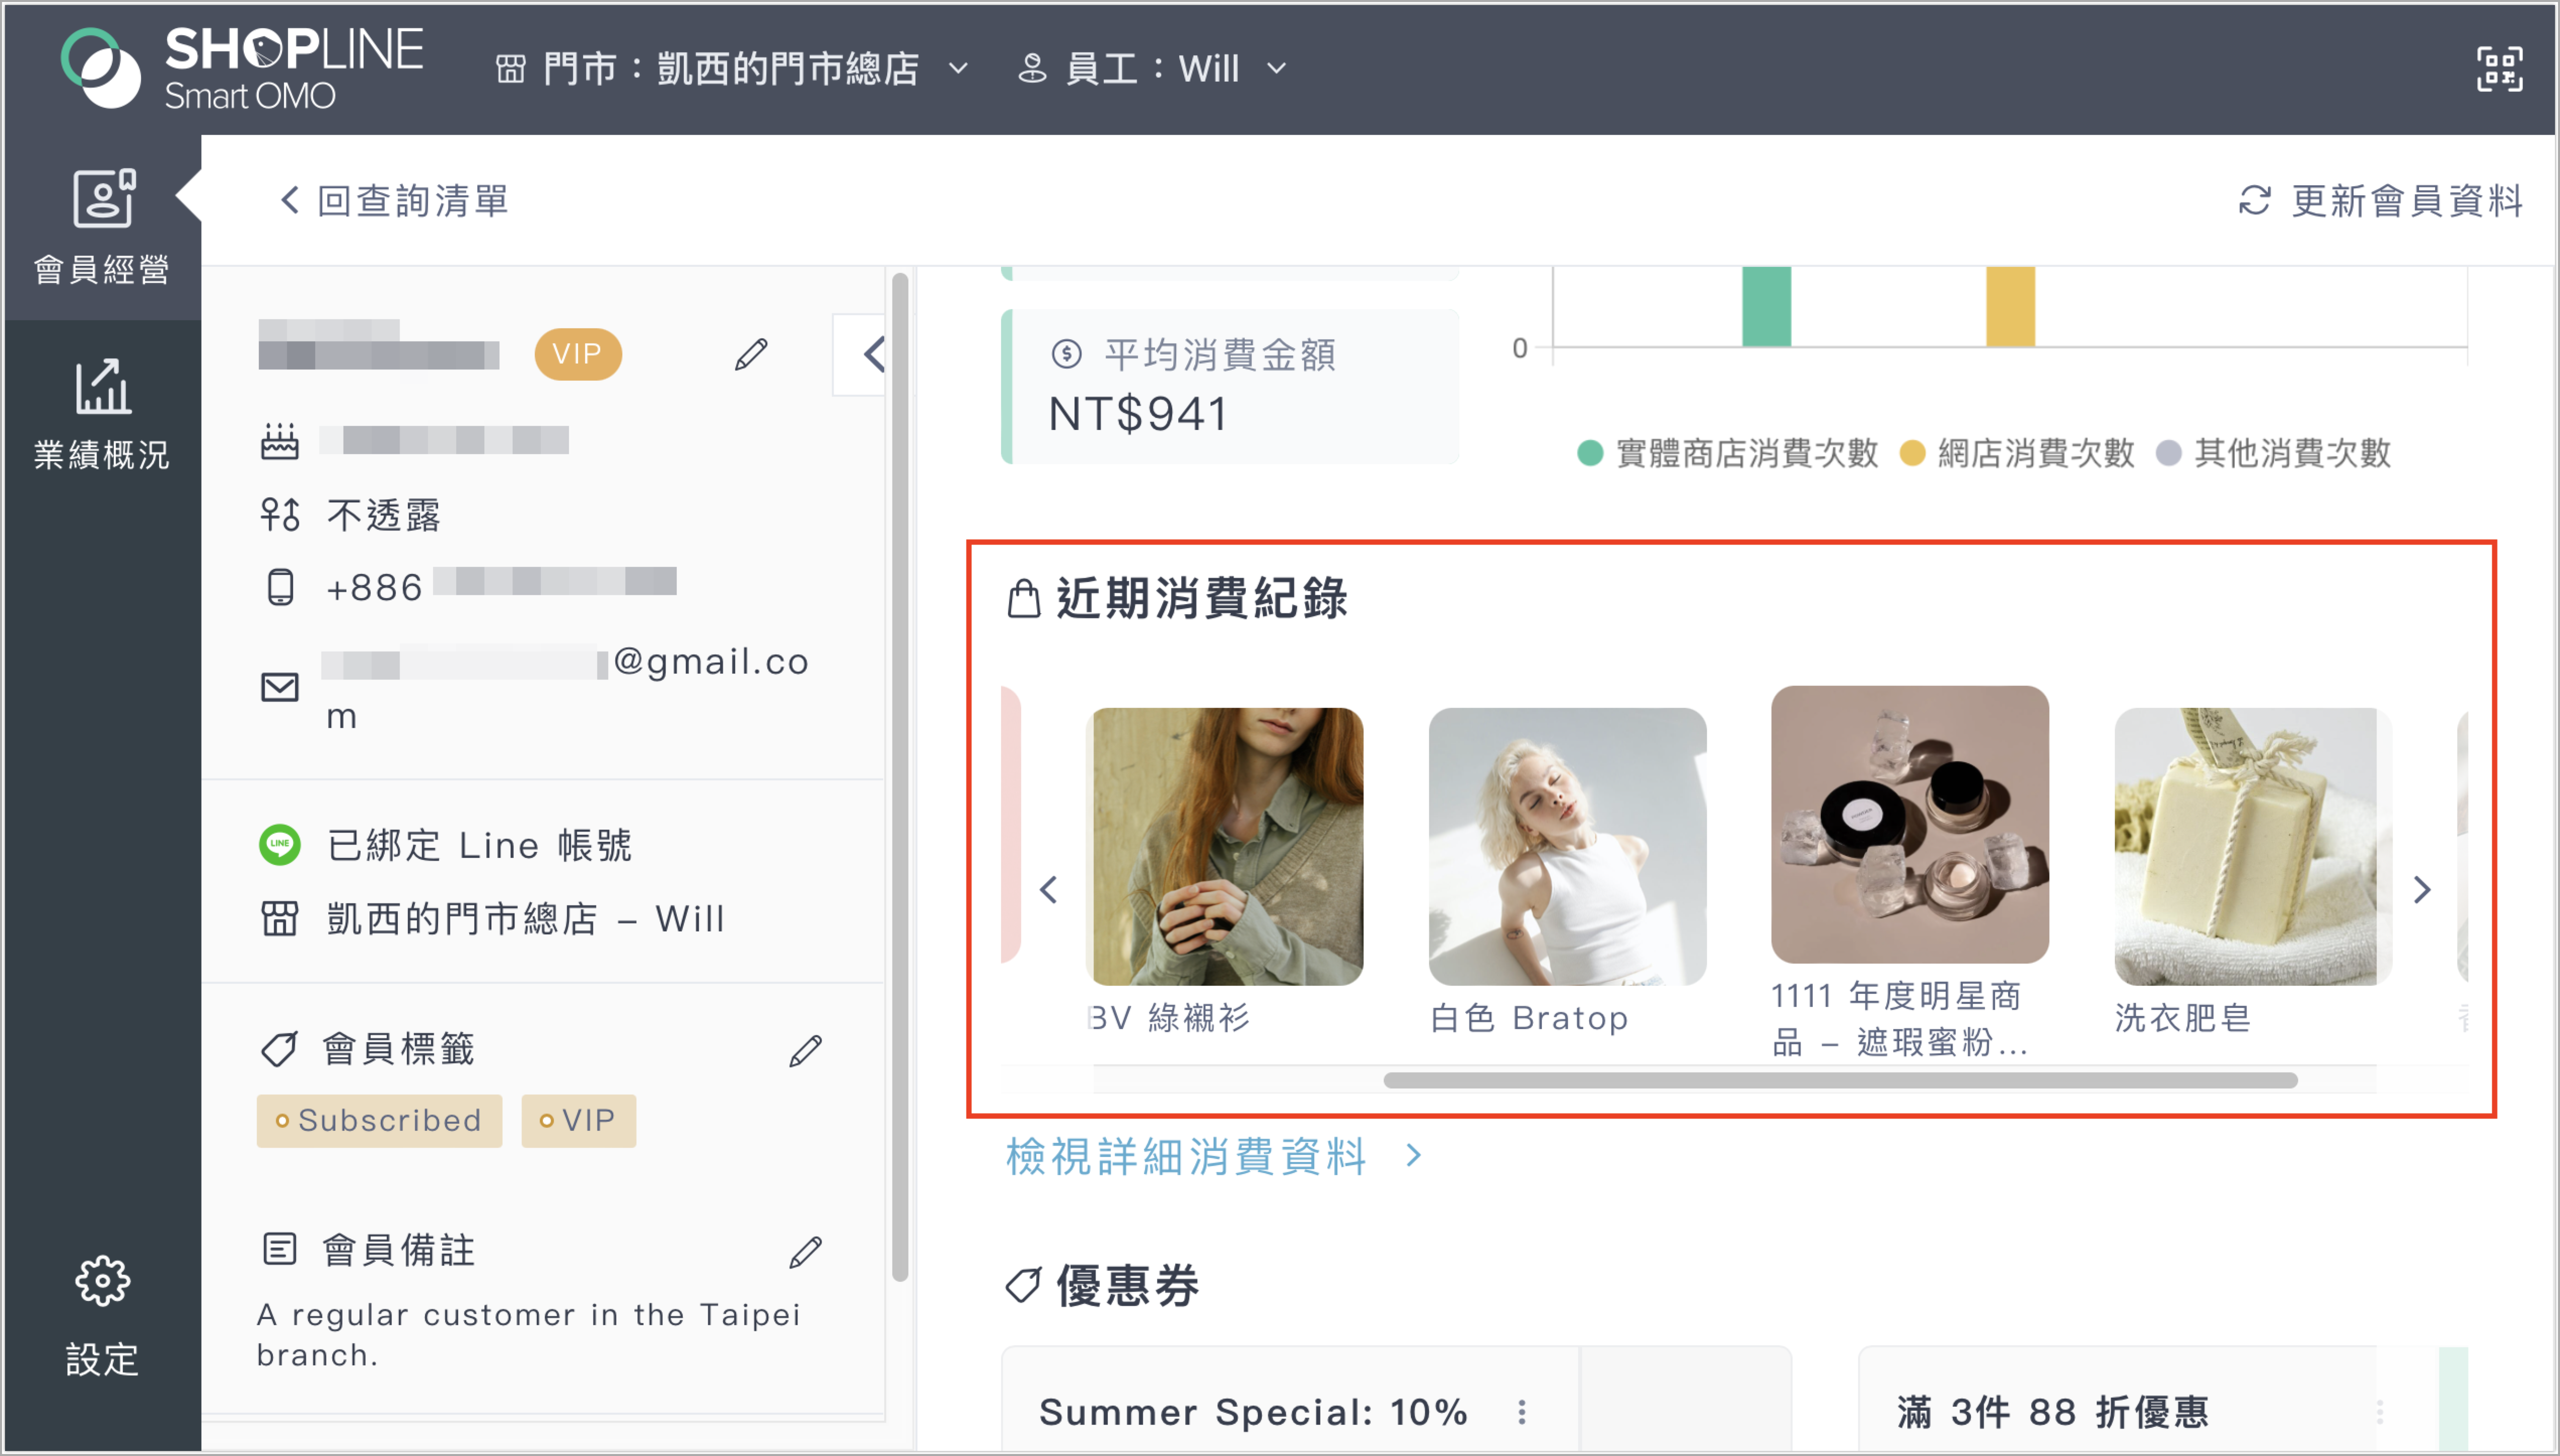The image size is (2560, 1456).
Task: Click the VIP badge beside member name
Action: coord(578,354)
